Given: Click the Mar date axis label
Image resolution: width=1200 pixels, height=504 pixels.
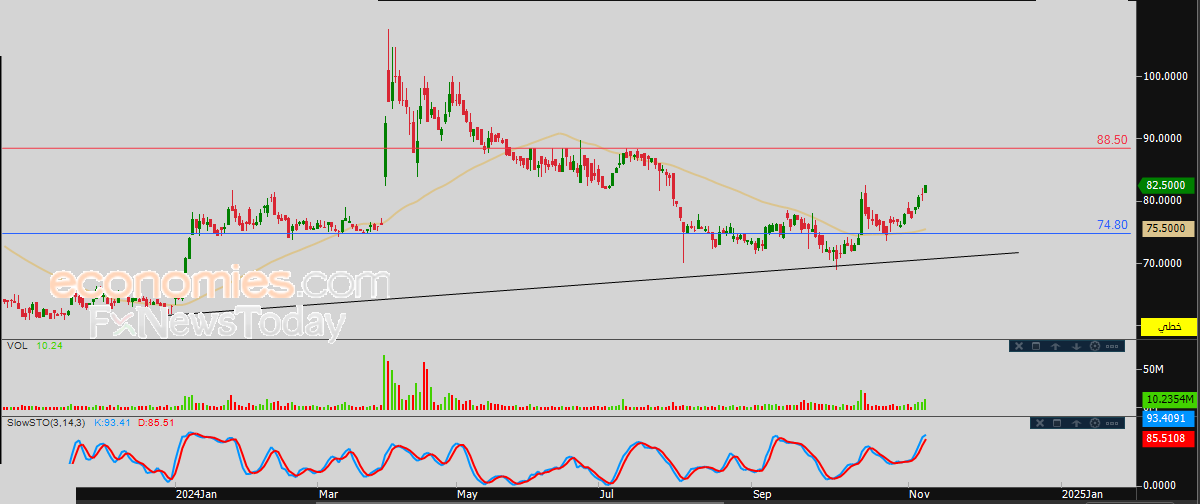Looking at the screenshot, I should pyautogui.click(x=328, y=494).
